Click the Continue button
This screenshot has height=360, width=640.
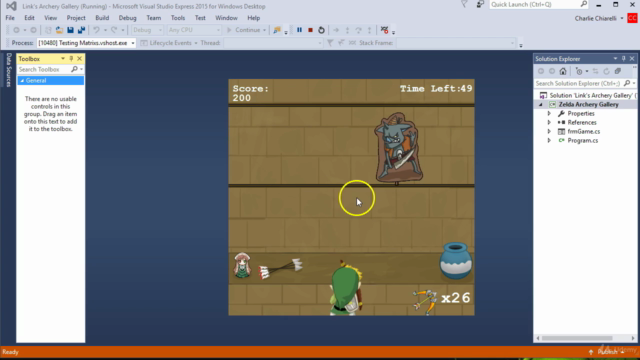(x=244, y=30)
